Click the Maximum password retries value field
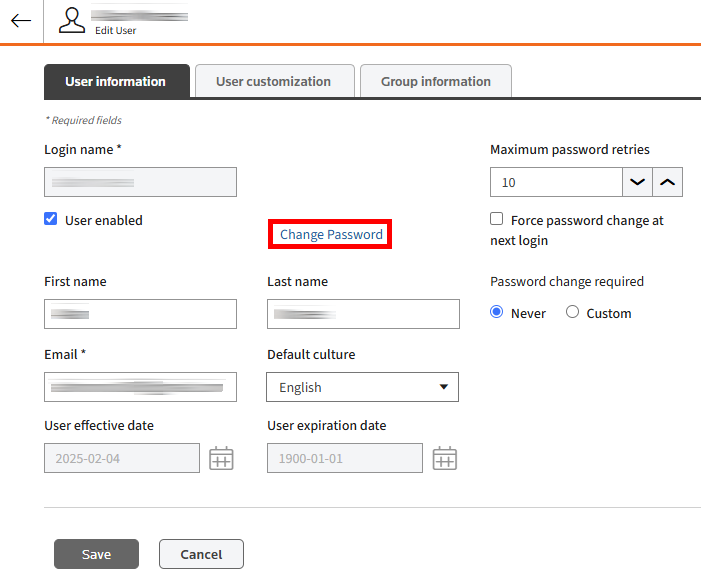The image size is (701, 571). tap(556, 182)
